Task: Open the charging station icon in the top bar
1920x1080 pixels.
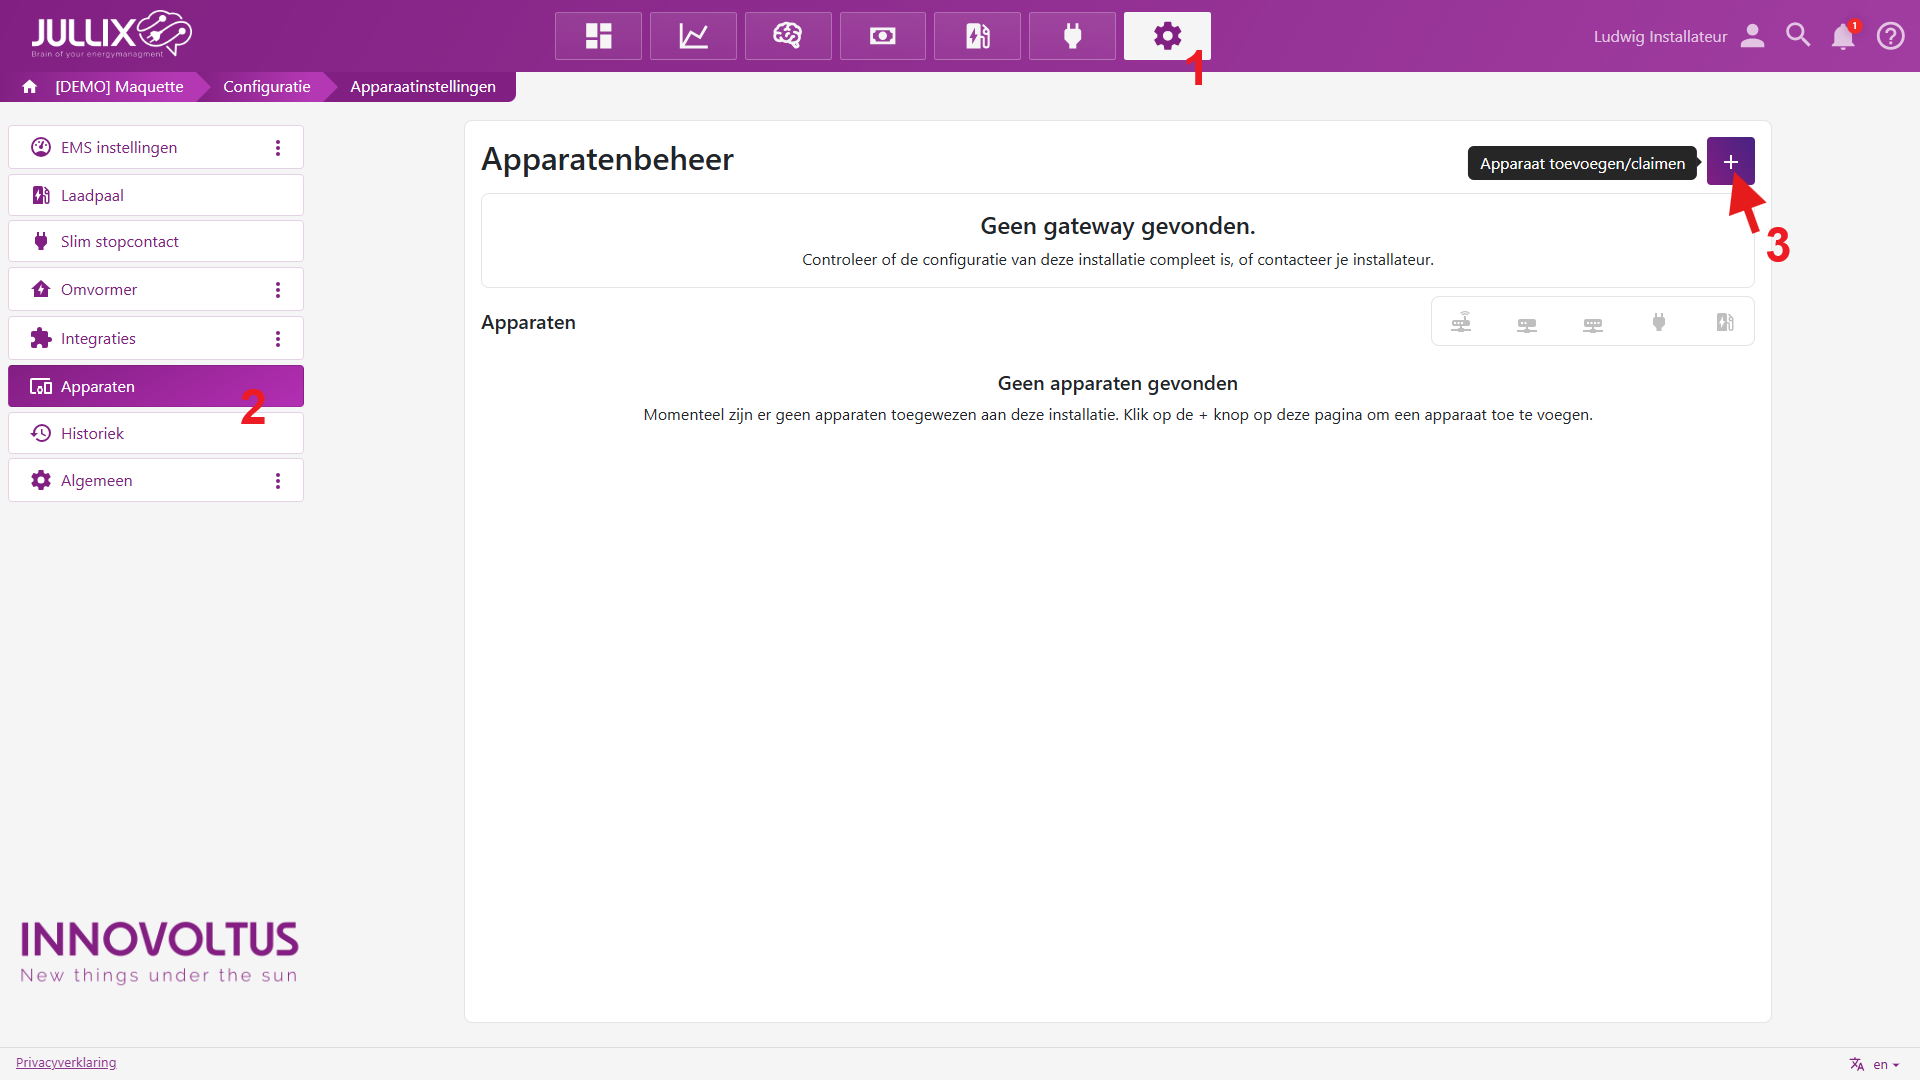Action: 977,36
